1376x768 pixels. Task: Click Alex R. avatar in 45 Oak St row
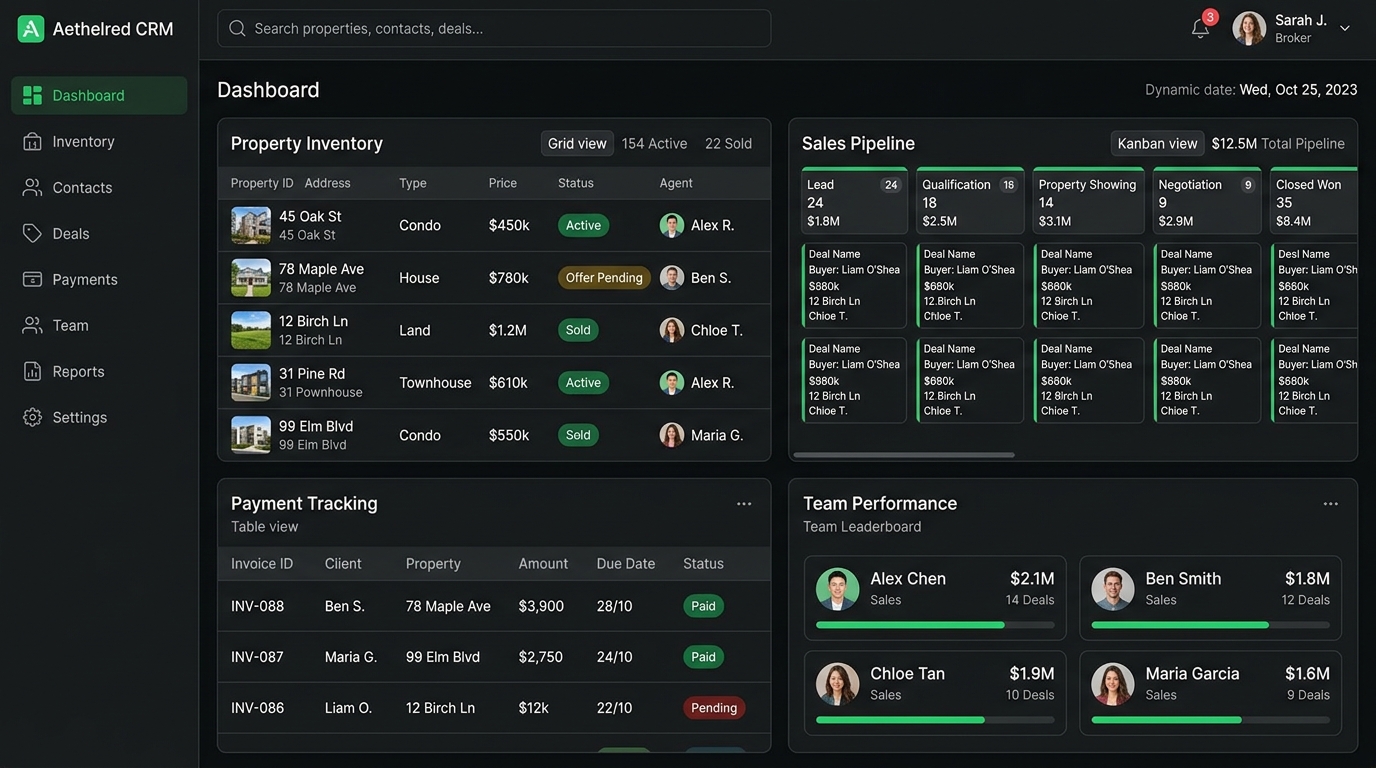(672, 225)
